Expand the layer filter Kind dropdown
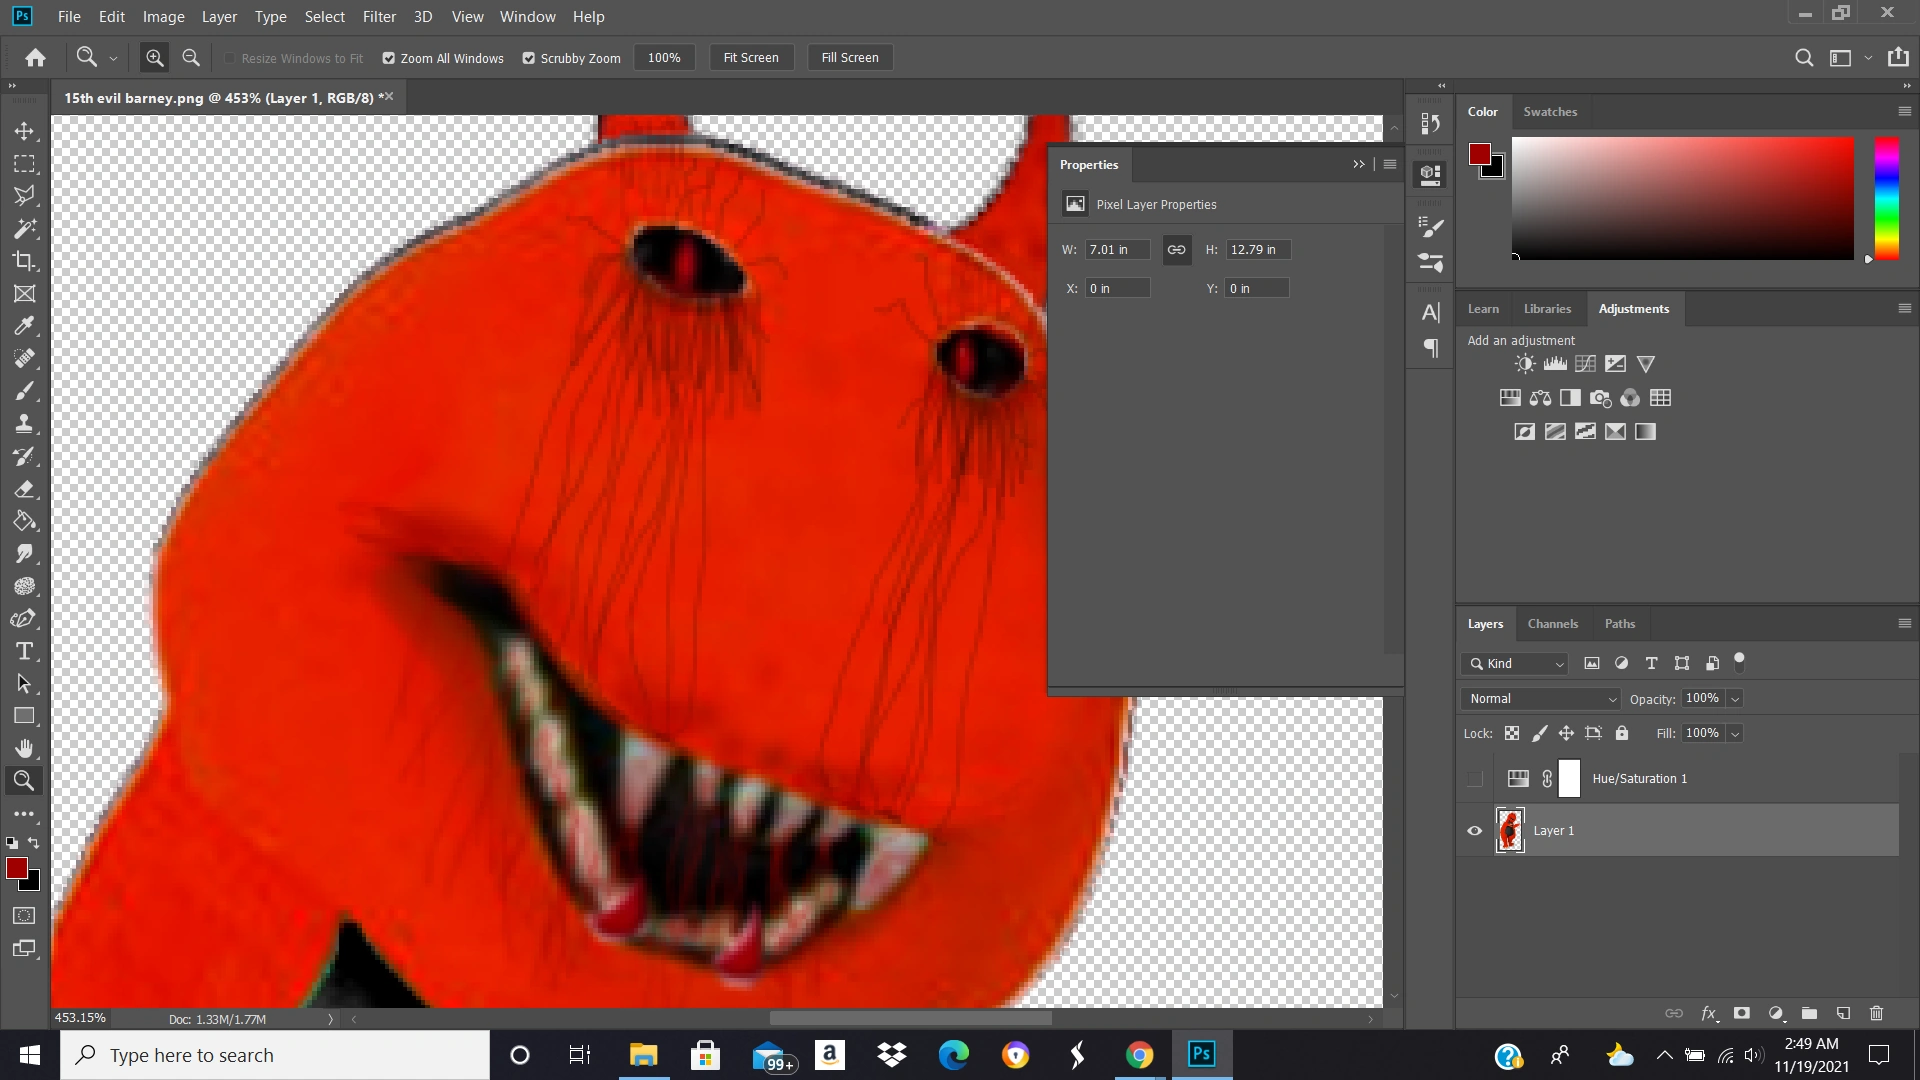 [x=1559, y=663]
